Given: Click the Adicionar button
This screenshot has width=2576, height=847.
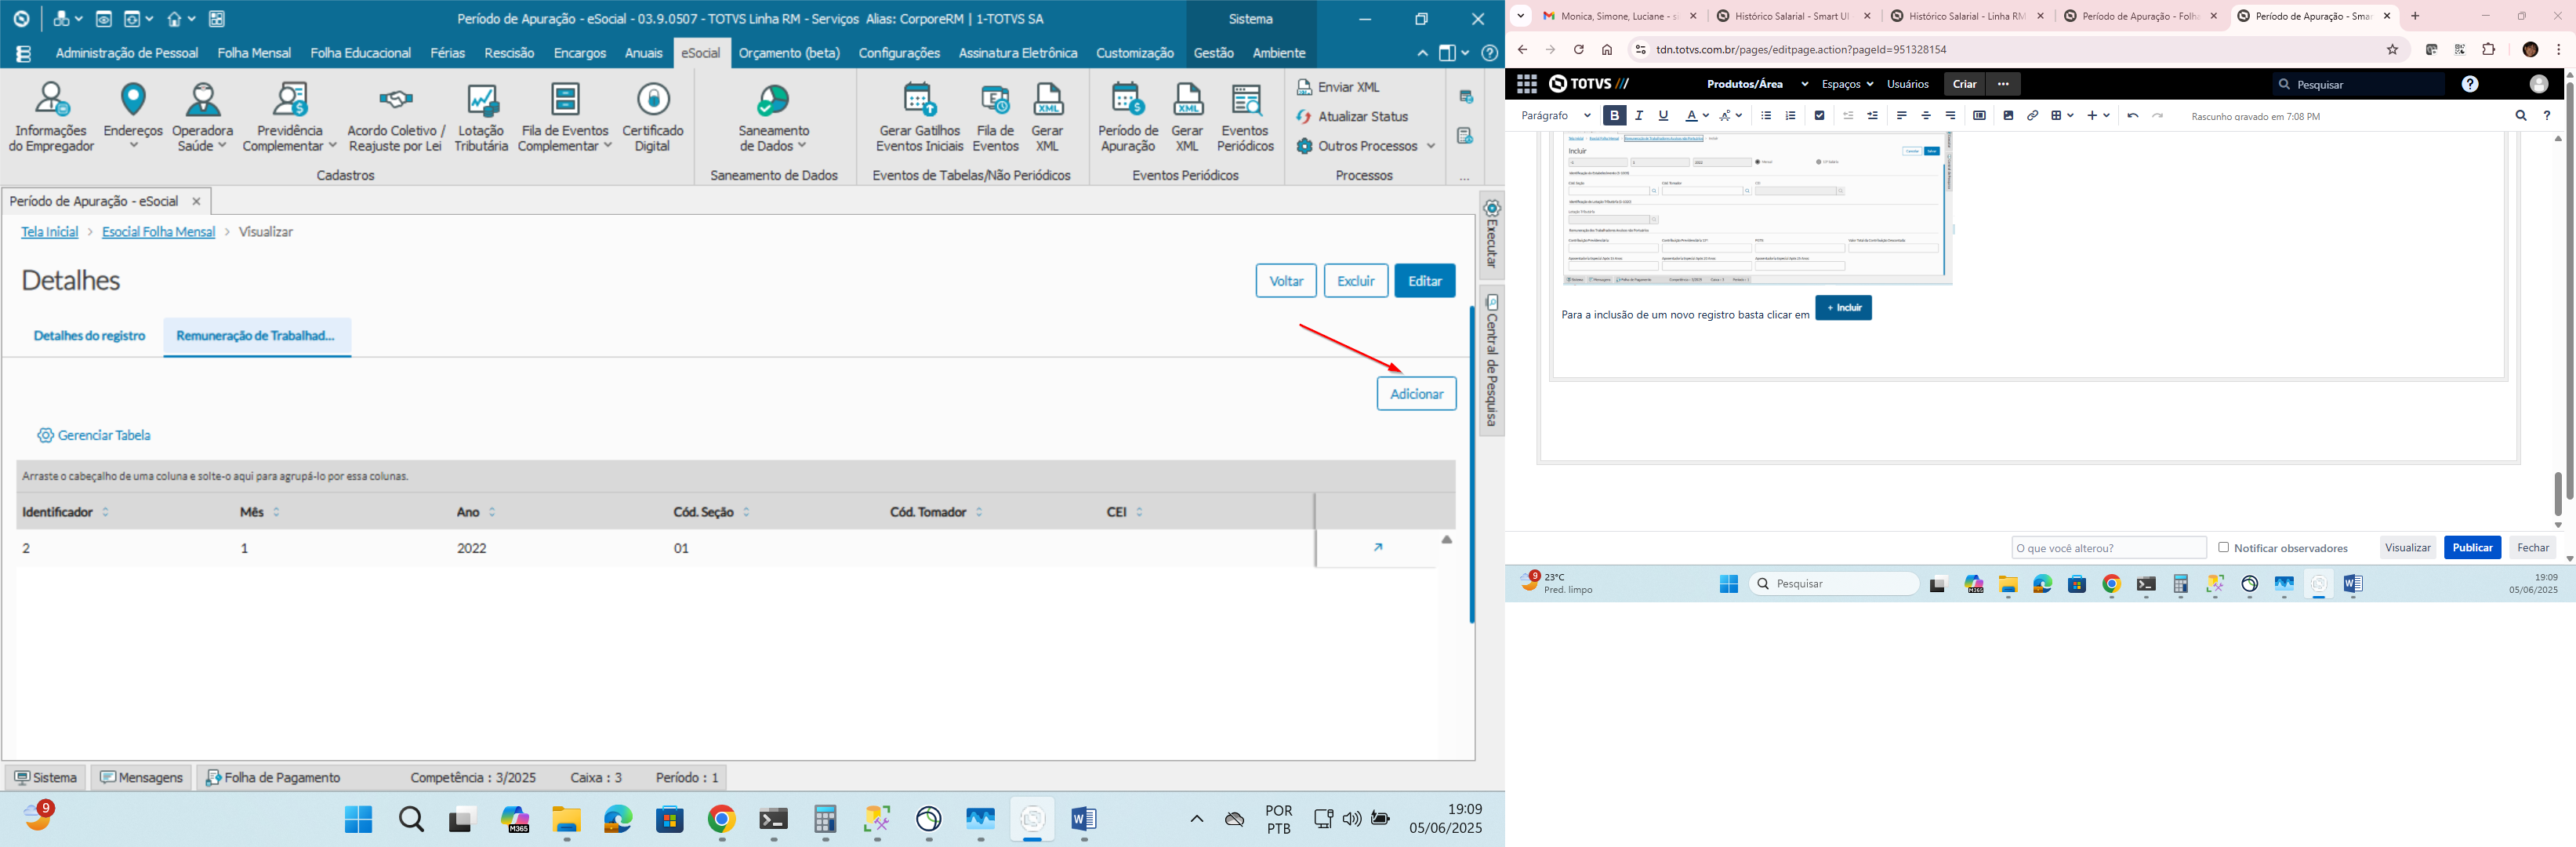Looking at the screenshot, I should [x=1416, y=394].
